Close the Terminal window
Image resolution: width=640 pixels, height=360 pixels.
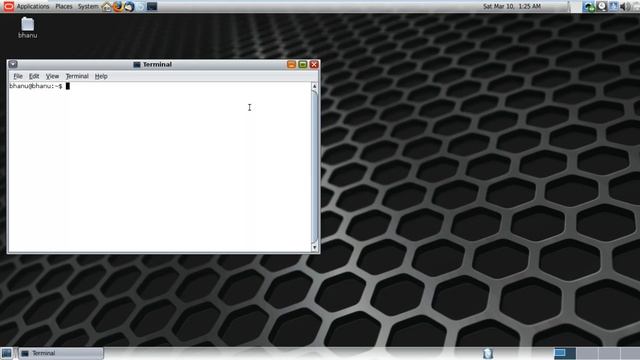314,64
